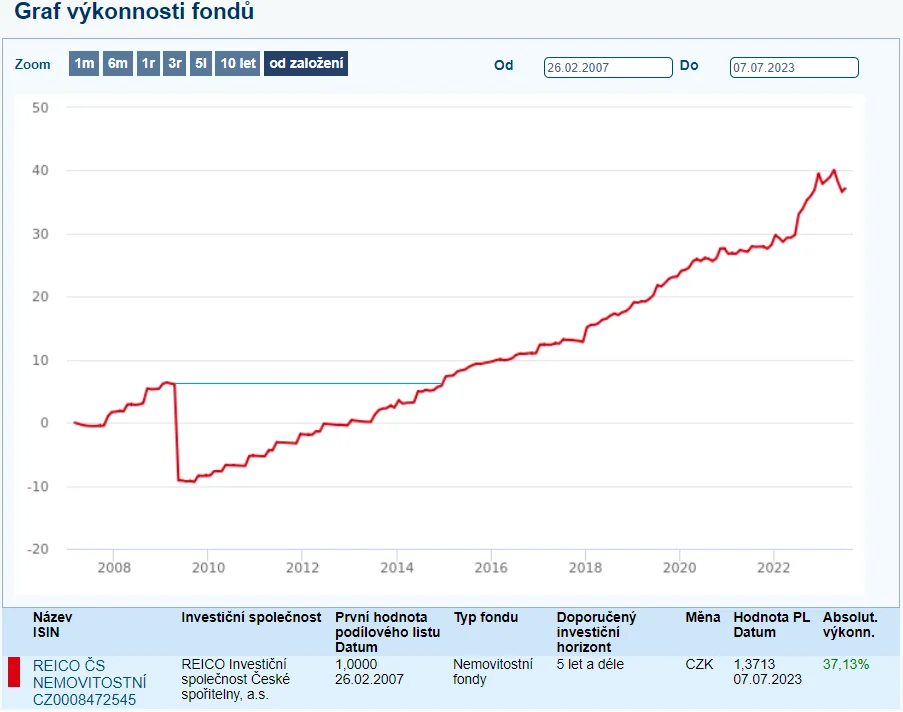Click the 37,13% performance value
Image resolution: width=903 pixels, height=712 pixels.
[845, 664]
